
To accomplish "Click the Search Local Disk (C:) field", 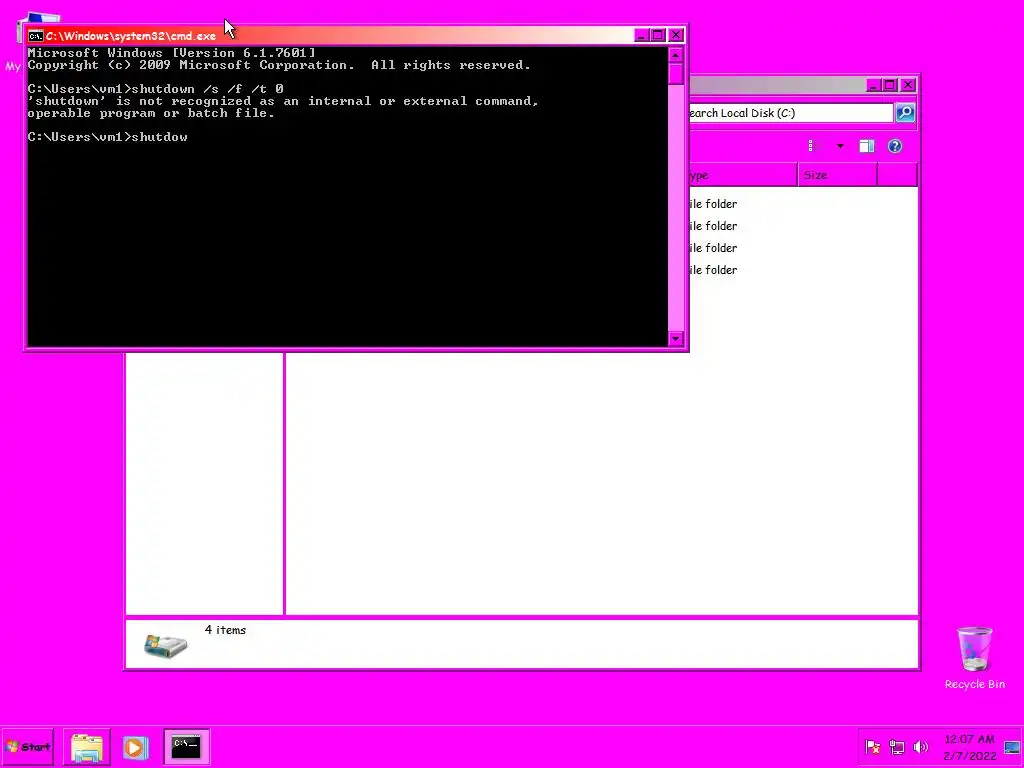I will pos(791,113).
